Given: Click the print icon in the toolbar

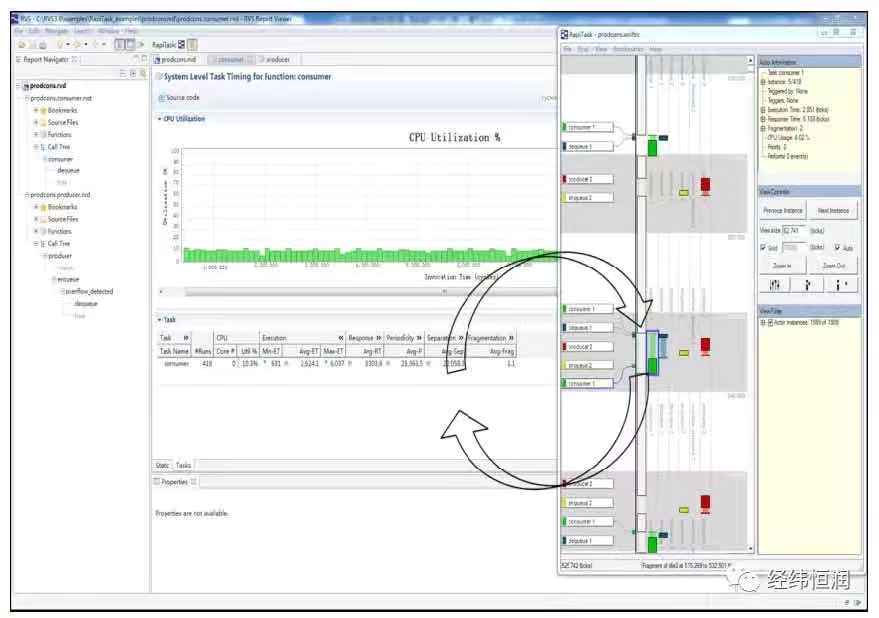Looking at the screenshot, I should click(x=43, y=45).
